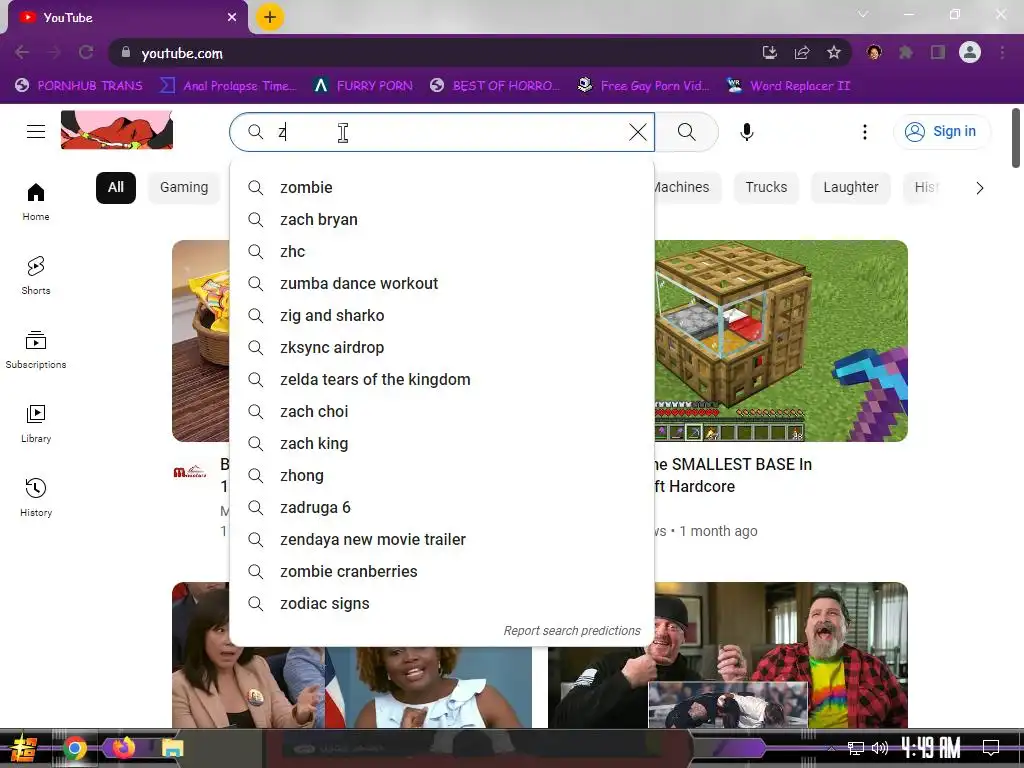
Task: Click the YouTube logo doodle
Action: [117, 130]
